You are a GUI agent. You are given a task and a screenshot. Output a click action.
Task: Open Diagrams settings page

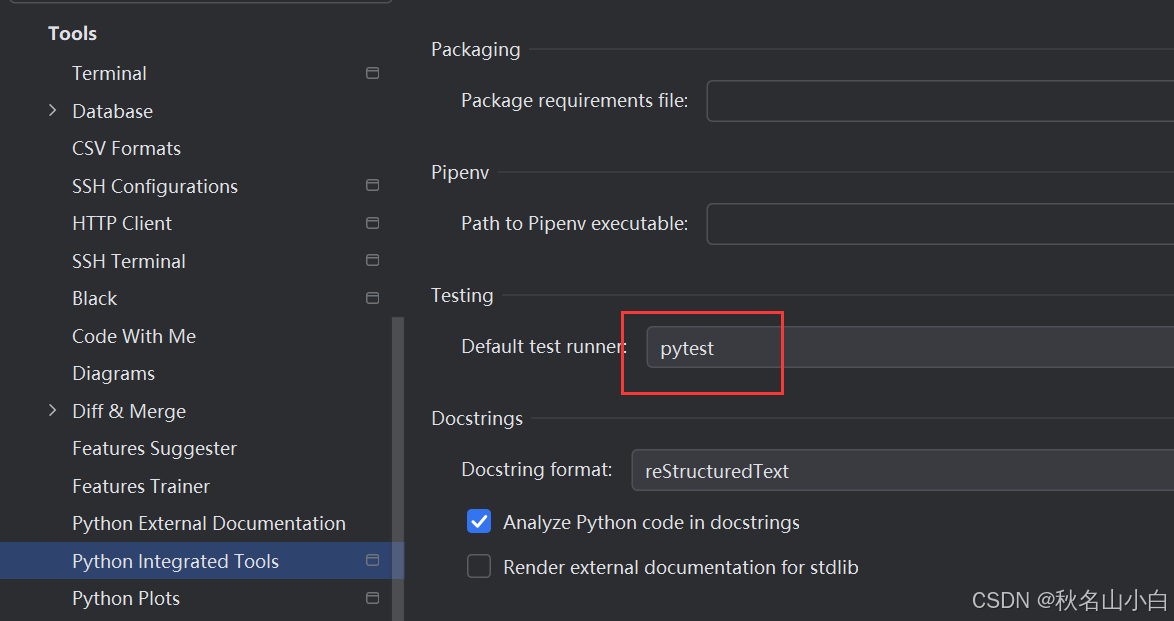coord(114,373)
